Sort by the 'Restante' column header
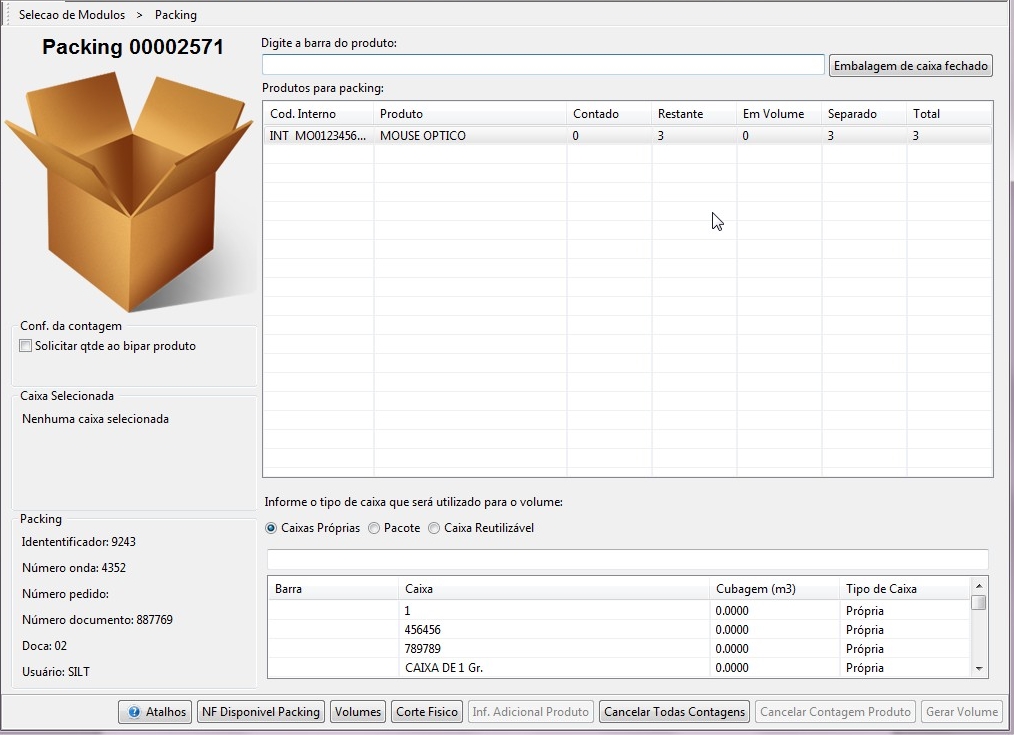 click(x=693, y=114)
